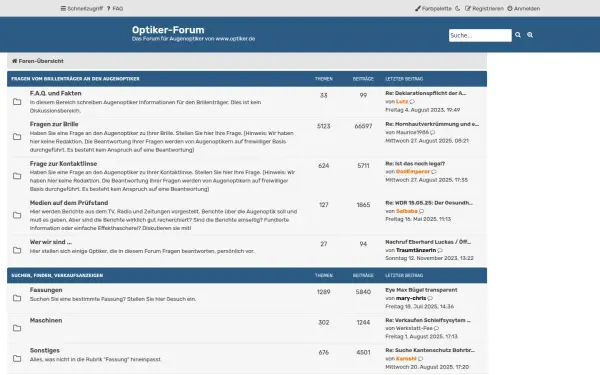600x375 pixels.
Task: Open last post Re: Ist das noch legal?
Action: click(x=415, y=164)
